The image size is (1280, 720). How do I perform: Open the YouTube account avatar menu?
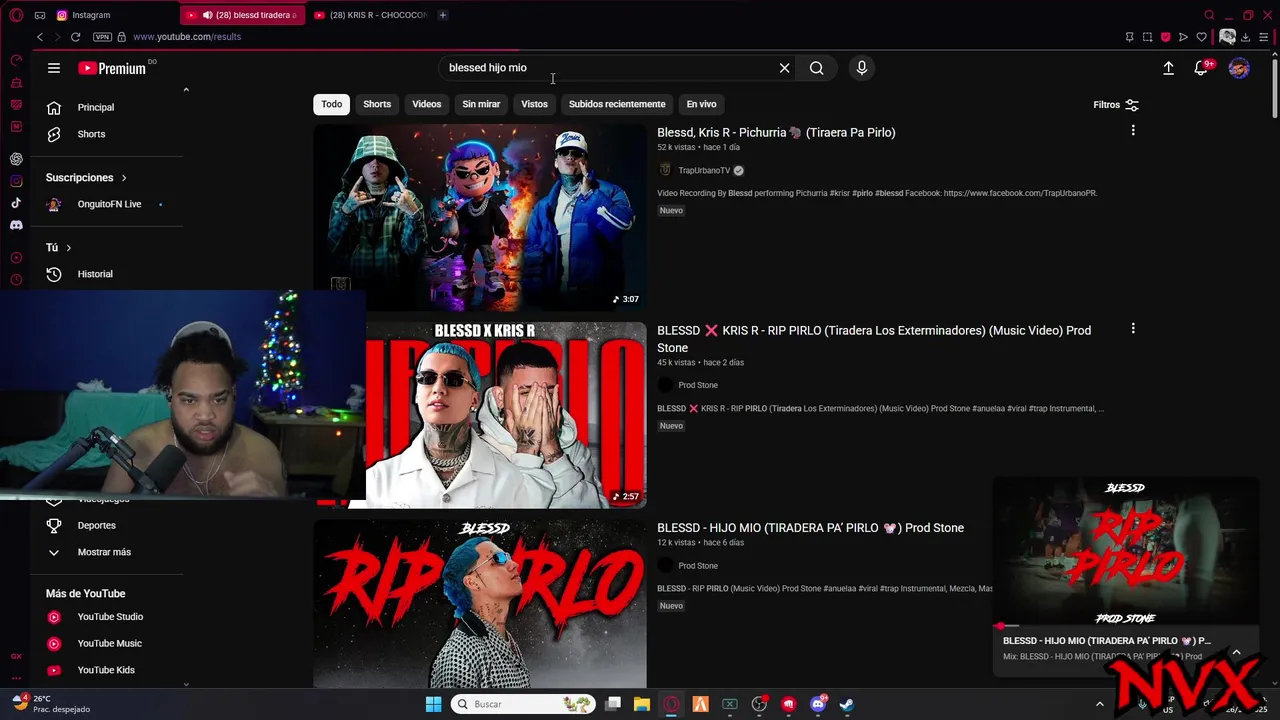tap(1239, 68)
